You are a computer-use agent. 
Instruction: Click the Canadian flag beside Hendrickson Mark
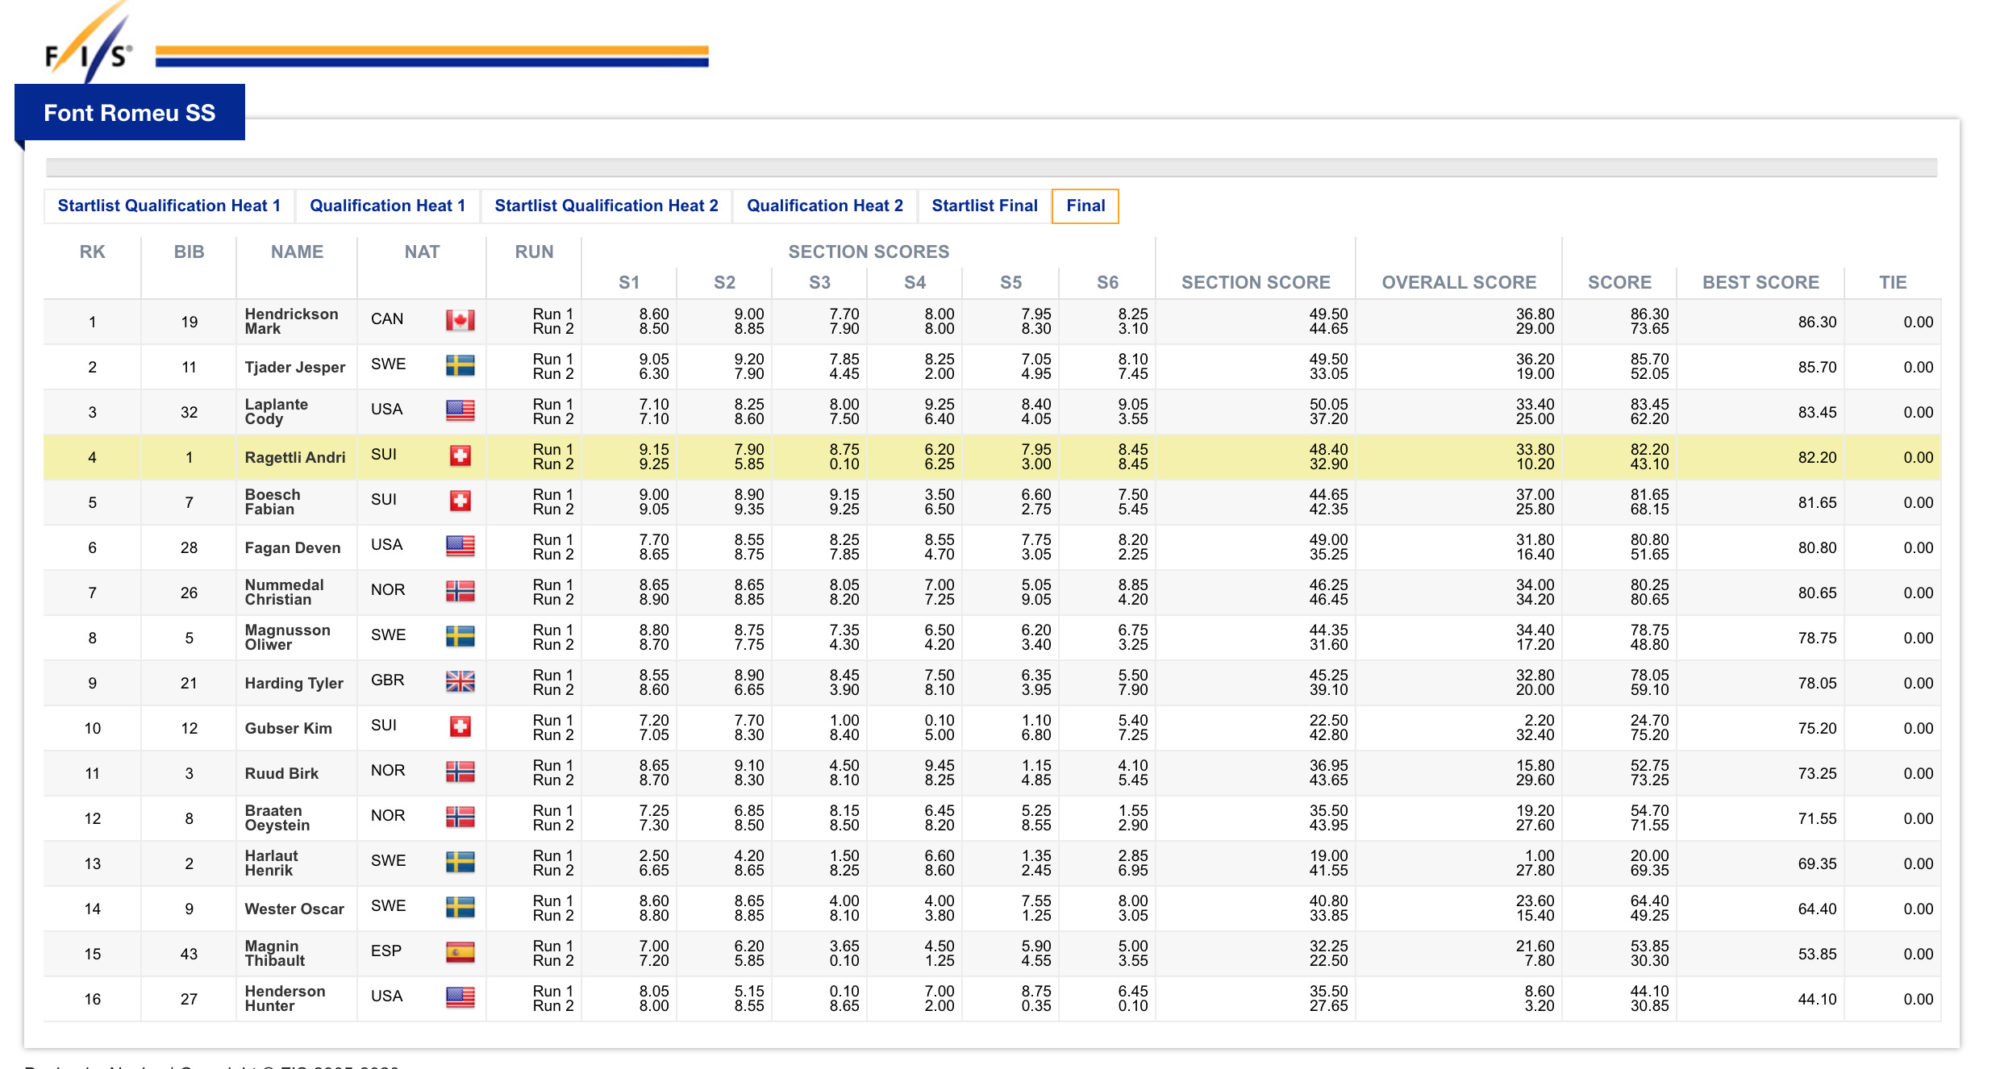click(460, 320)
